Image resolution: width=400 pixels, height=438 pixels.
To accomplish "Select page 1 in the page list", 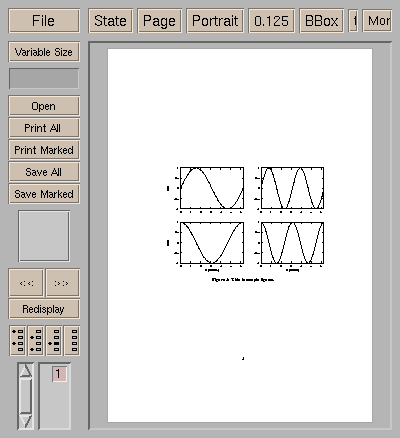I will tap(59, 374).
